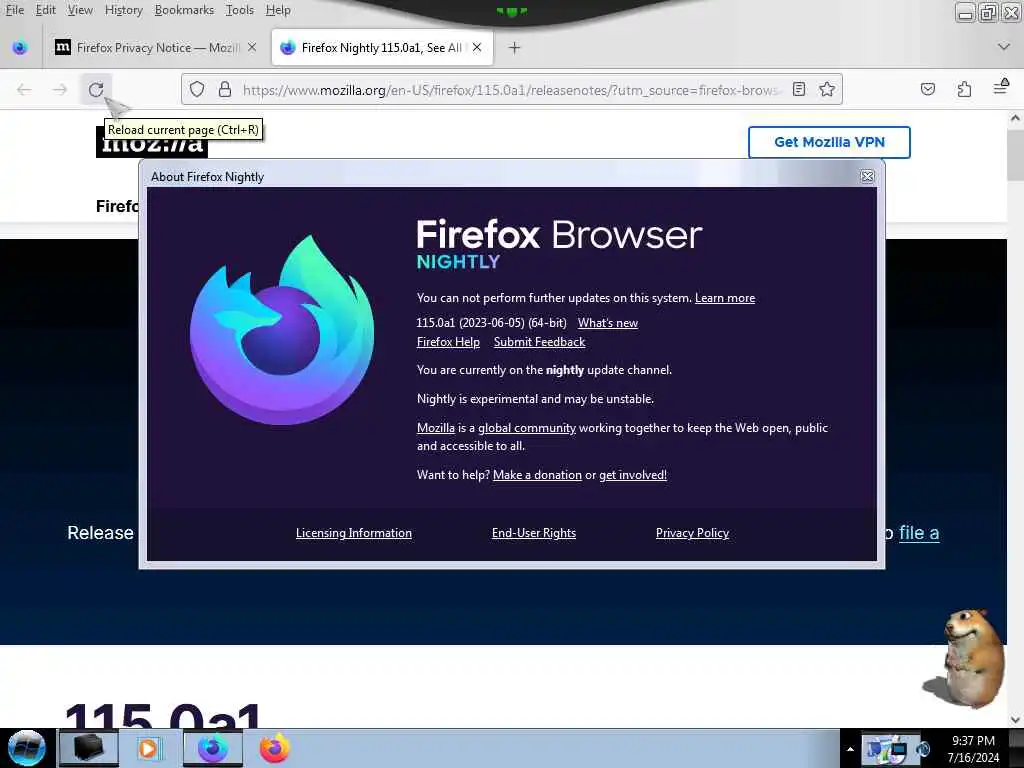Click the Learn more link

(725, 298)
